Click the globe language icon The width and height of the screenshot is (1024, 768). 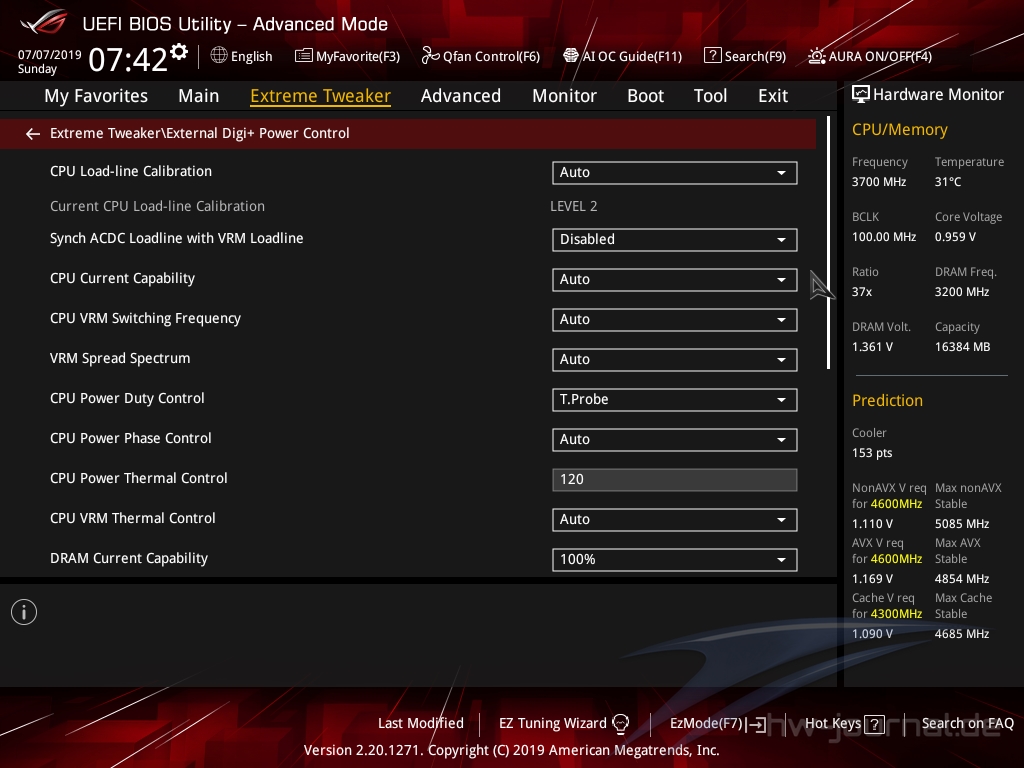(219, 56)
